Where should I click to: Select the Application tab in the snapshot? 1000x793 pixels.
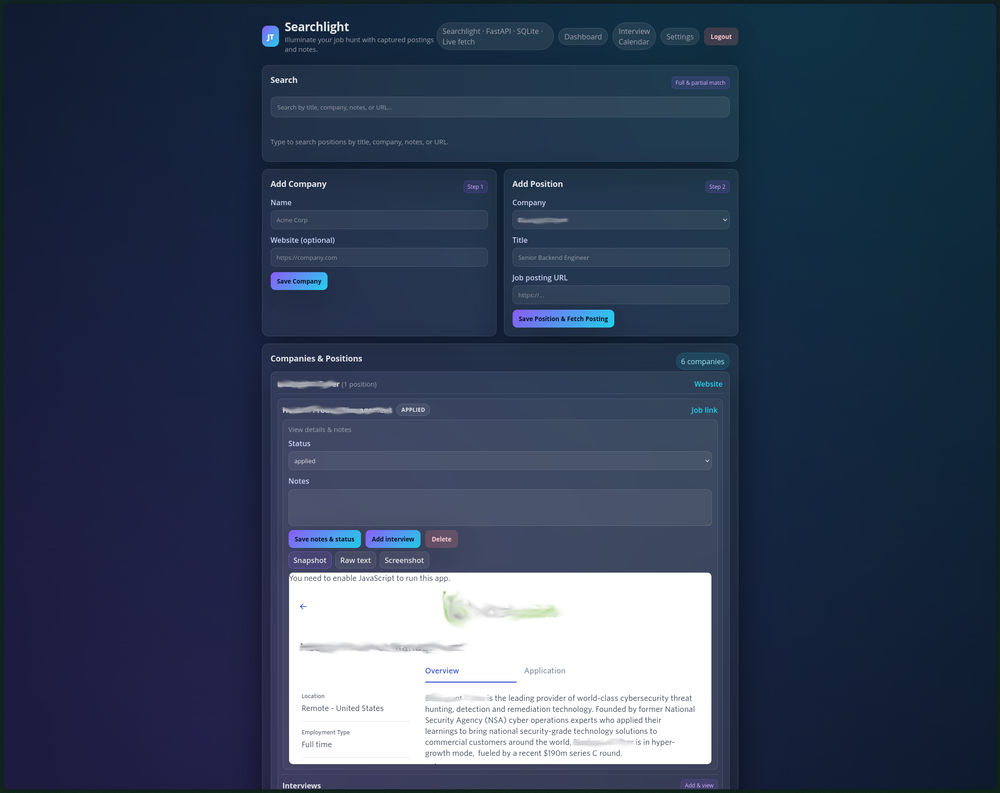click(545, 671)
